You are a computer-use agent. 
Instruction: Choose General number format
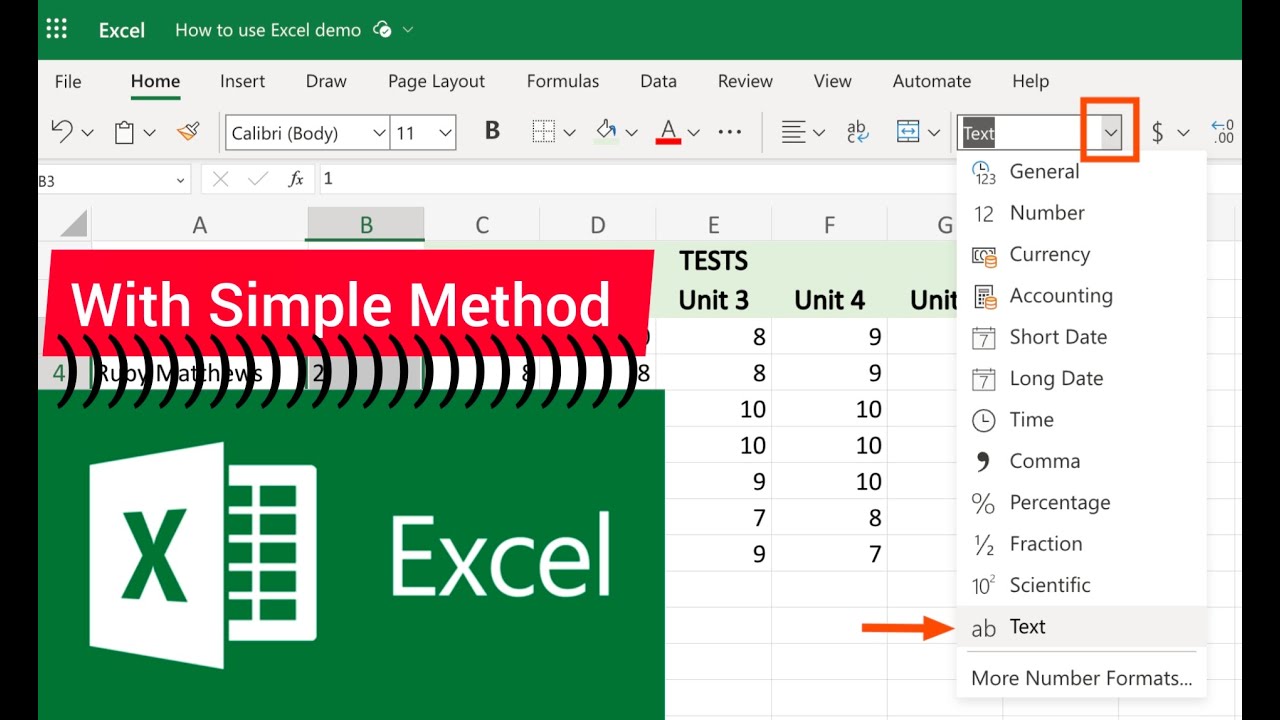tap(1082, 172)
